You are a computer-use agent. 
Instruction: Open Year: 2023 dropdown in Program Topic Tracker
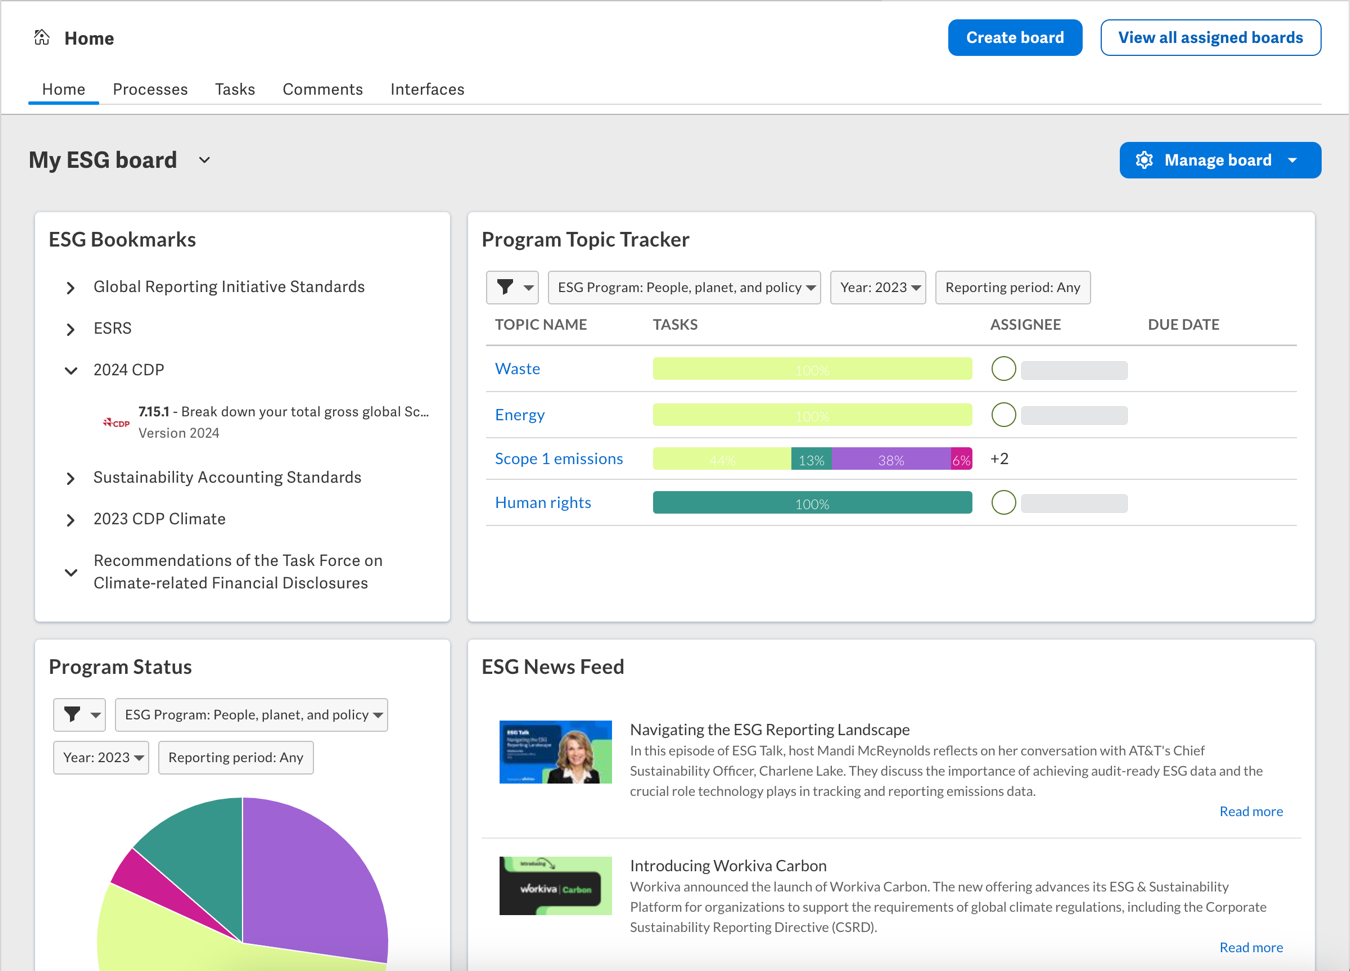[878, 287]
